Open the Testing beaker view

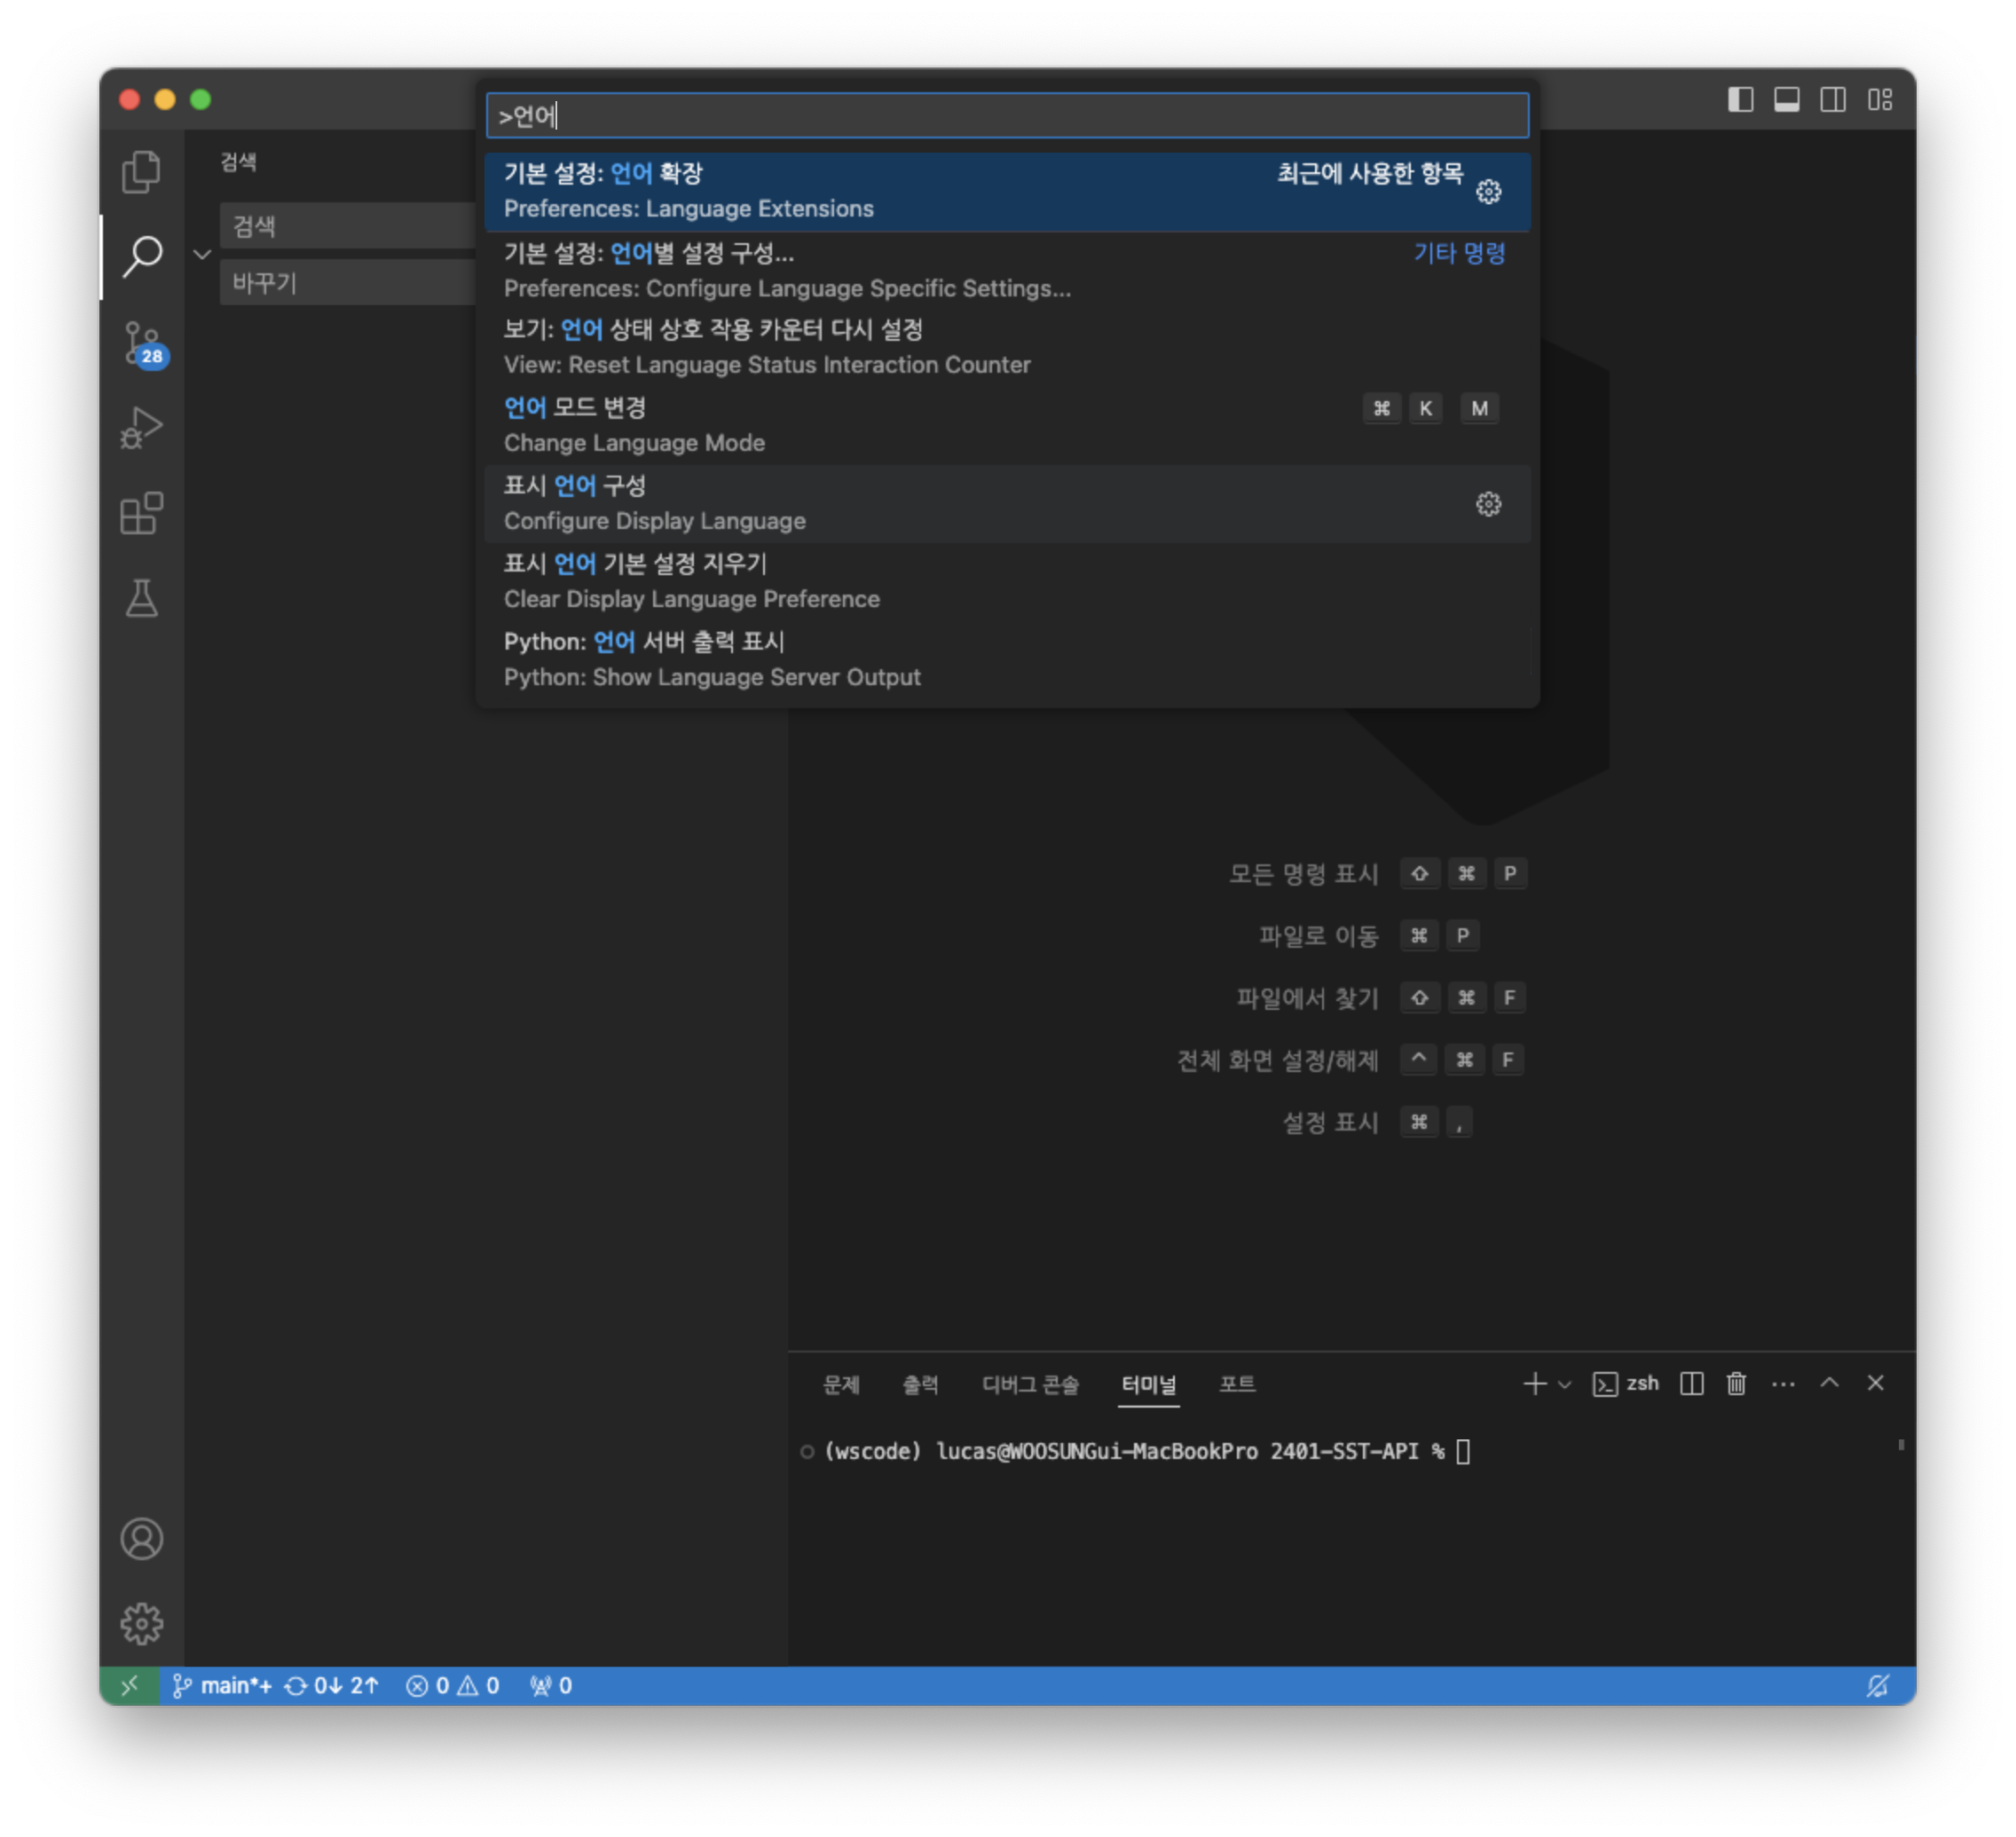click(x=141, y=599)
